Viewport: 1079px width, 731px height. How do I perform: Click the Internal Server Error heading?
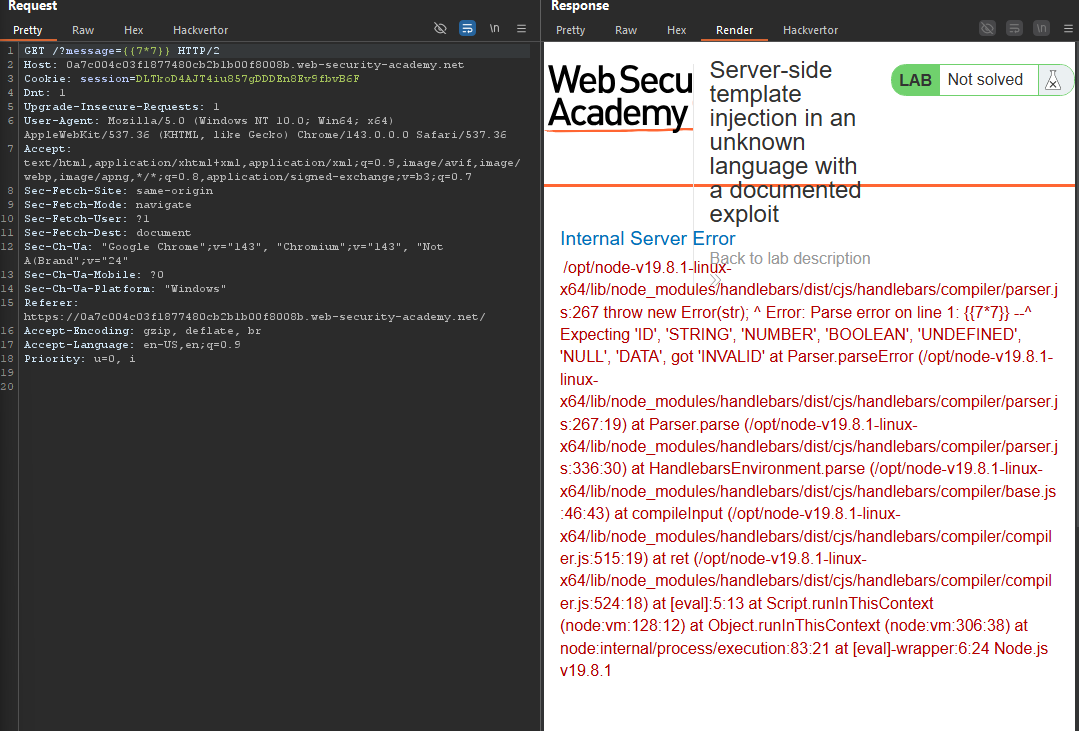point(648,239)
